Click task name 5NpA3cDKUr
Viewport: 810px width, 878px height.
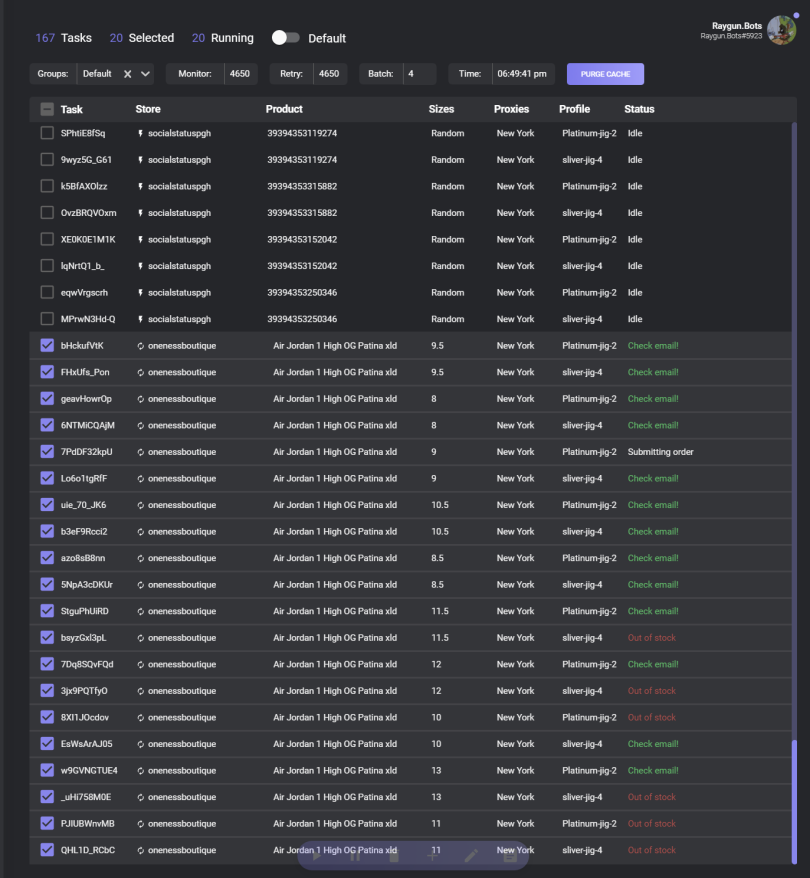(87, 585)
